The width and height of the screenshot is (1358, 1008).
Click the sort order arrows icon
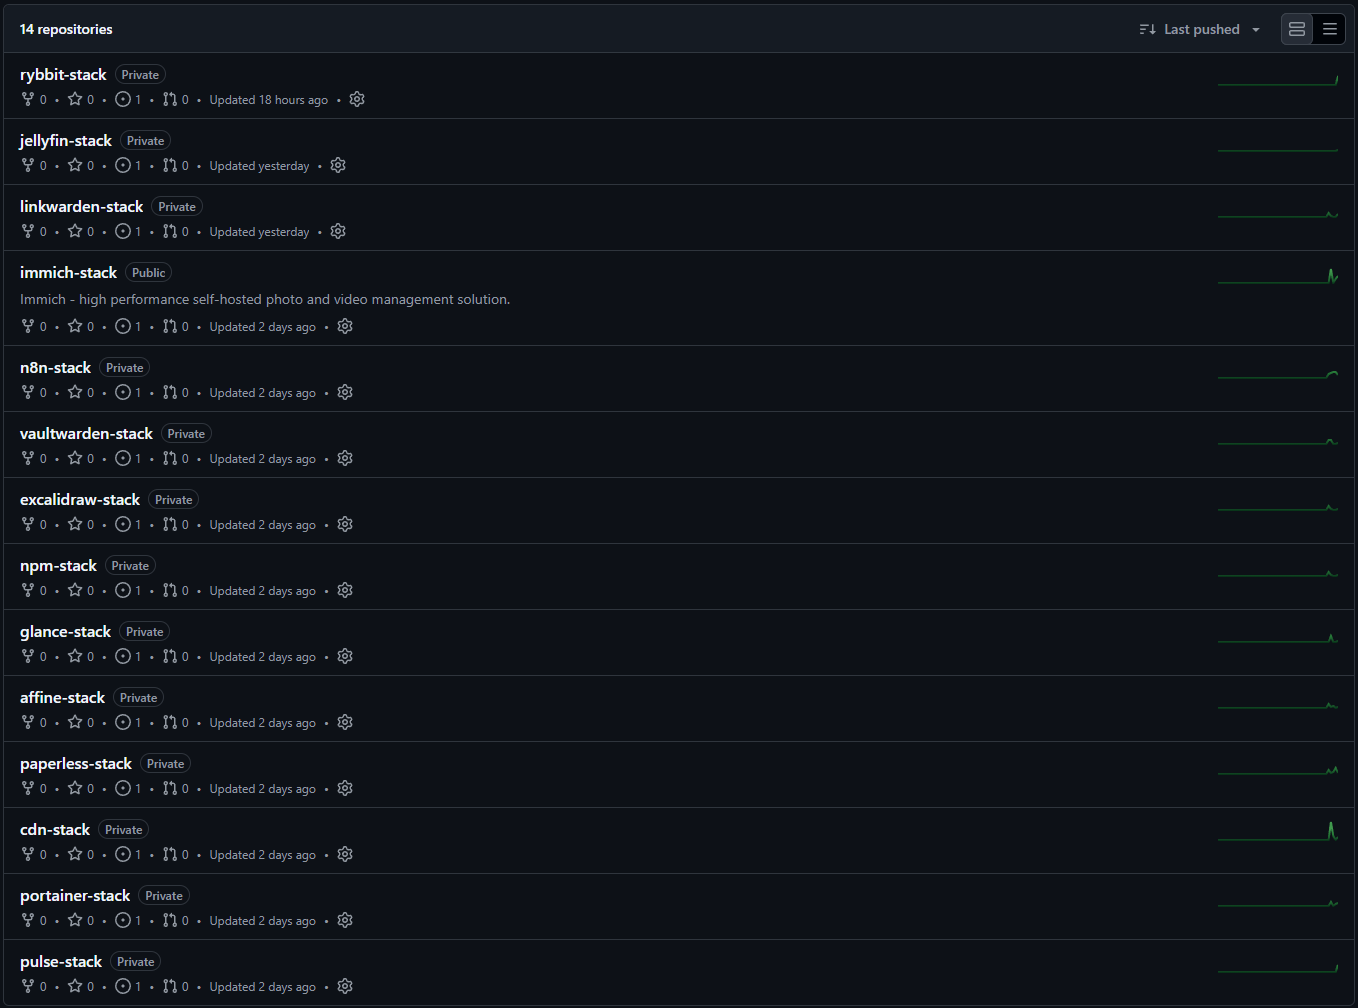coord(1147,29)
